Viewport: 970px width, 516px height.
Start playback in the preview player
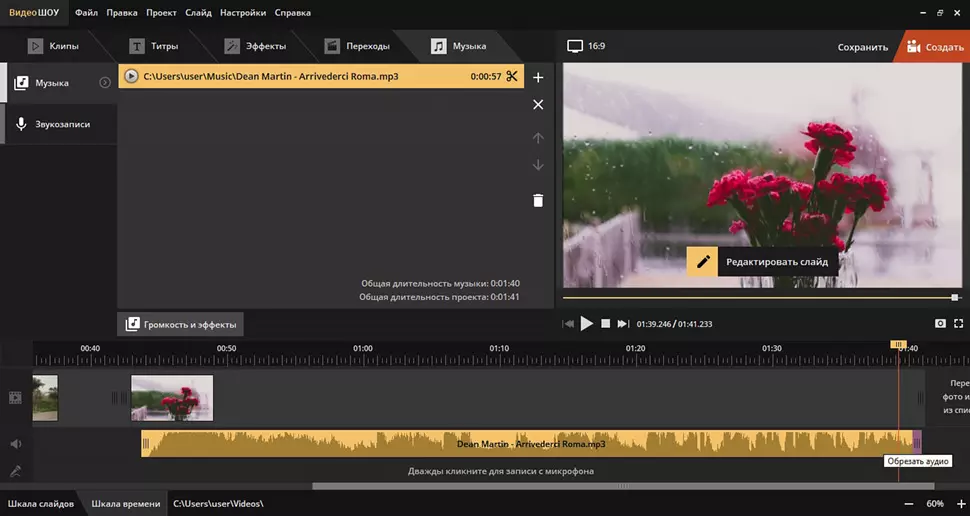tap(587, 324)
